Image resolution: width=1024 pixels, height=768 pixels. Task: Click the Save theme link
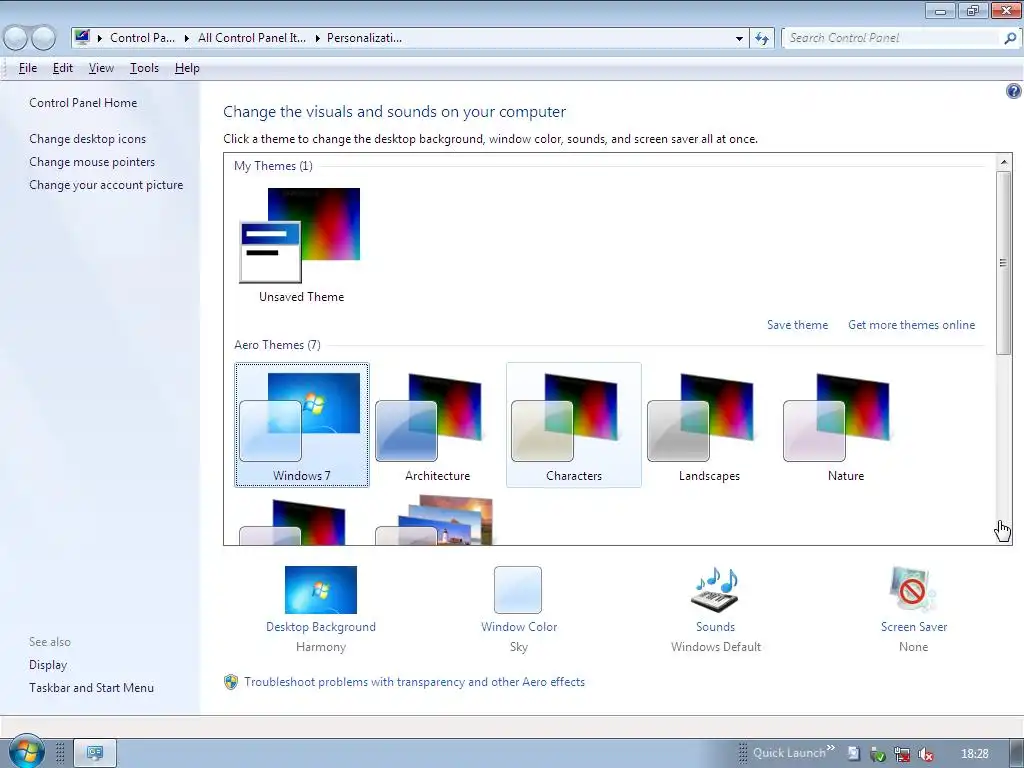click(x=797, y=325)
